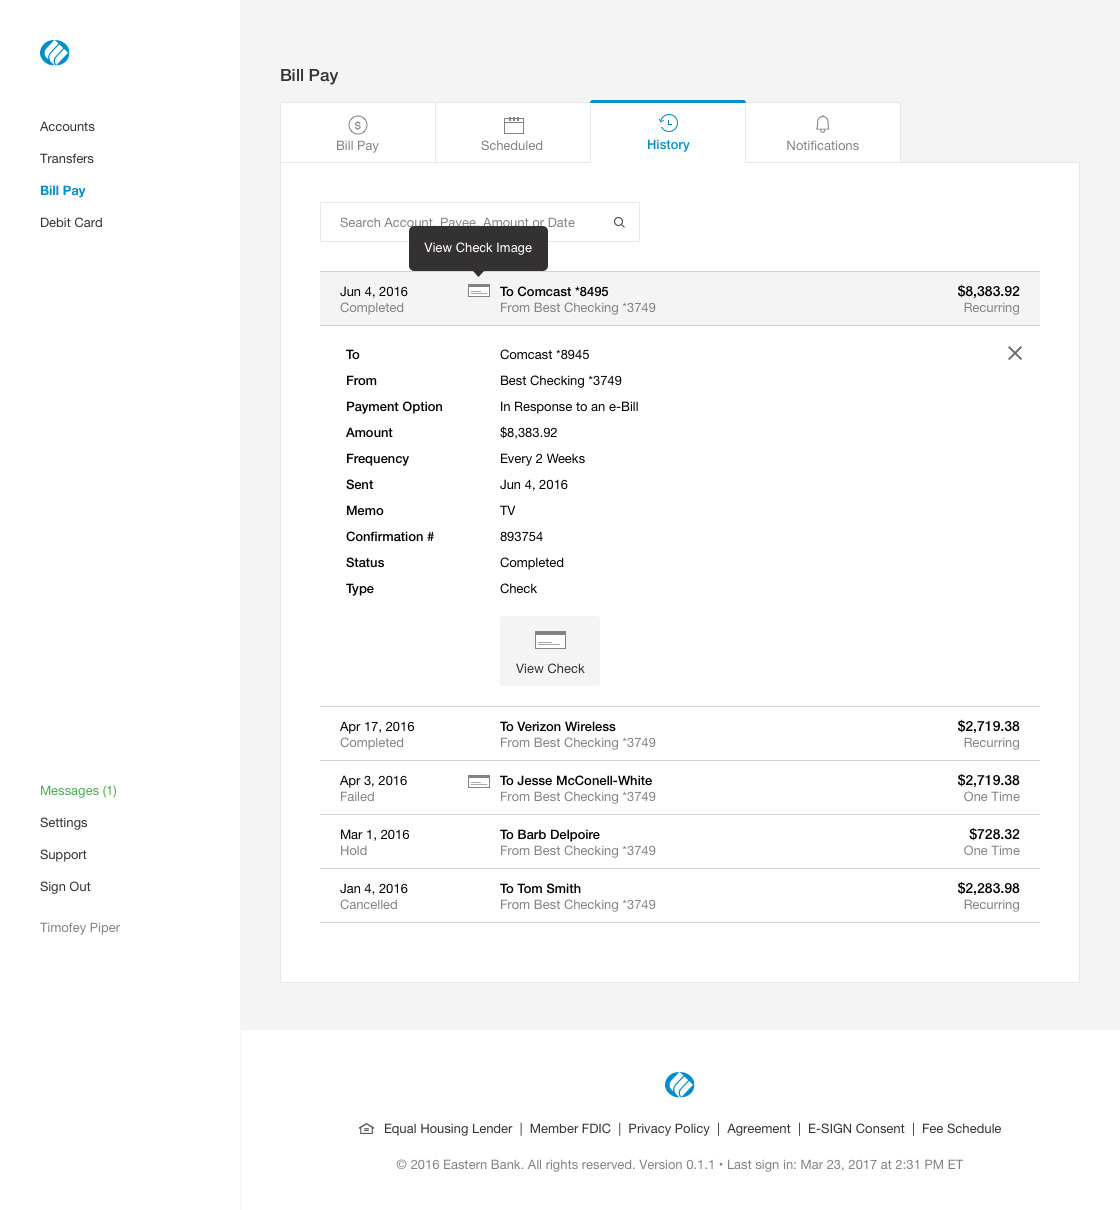Click the Jan 4, 2016 date
Image resolution: width=1120 pixels, height=1210 pixels.
(374, 889)
